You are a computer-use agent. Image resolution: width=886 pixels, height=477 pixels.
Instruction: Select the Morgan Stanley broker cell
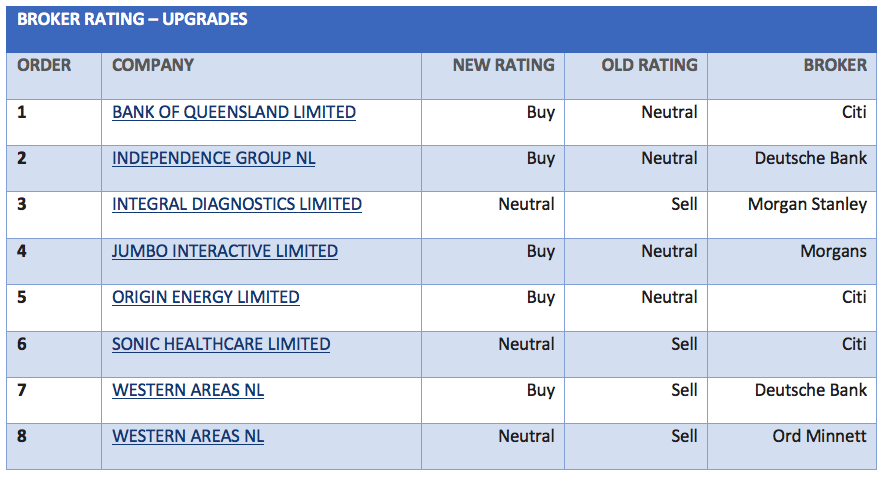(807, 204)
